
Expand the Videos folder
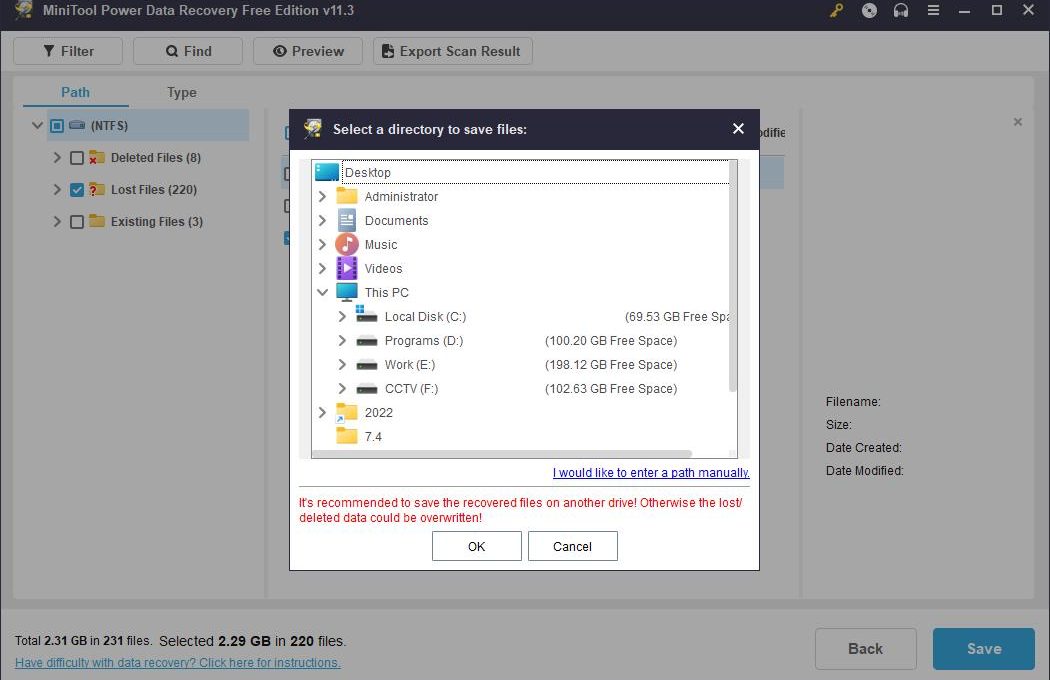click(x=322, y=269)
